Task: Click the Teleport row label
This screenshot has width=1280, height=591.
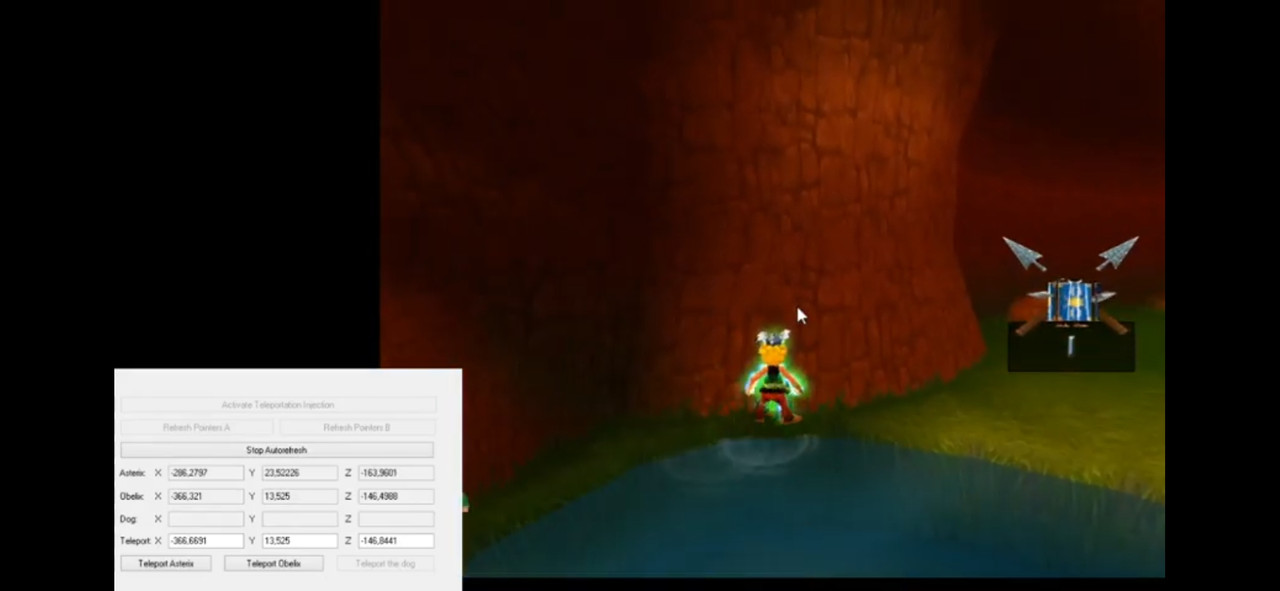Action: click(134, 541)
